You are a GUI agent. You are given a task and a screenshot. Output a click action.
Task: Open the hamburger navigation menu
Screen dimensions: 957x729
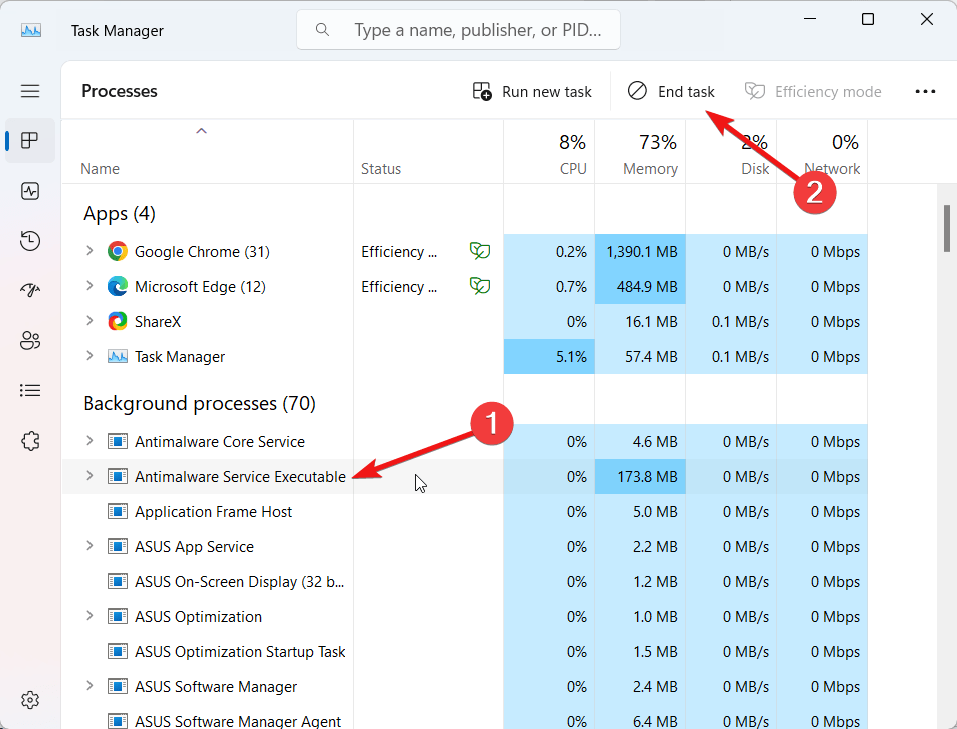[x=30, y=91]
